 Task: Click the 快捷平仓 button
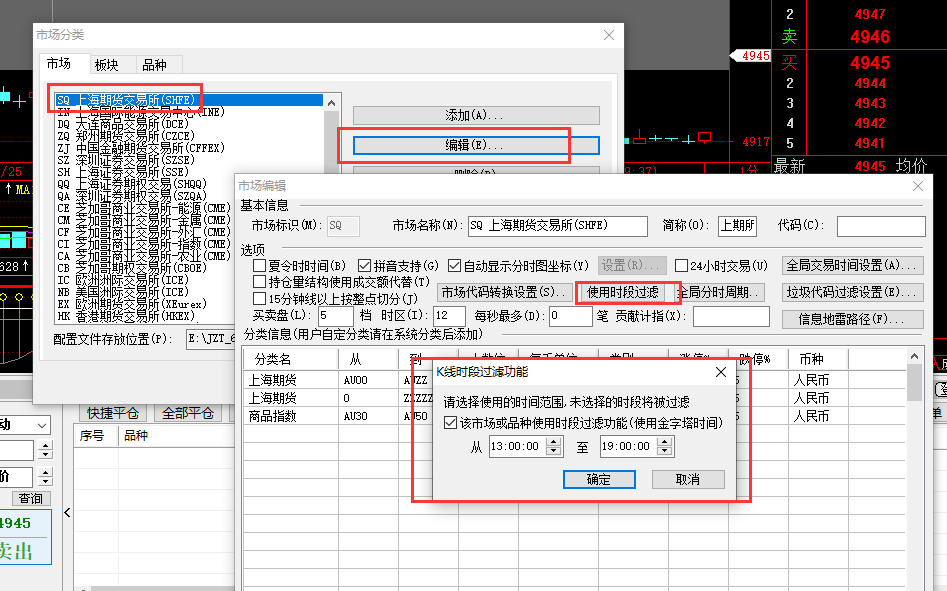(x=113, y=414)
